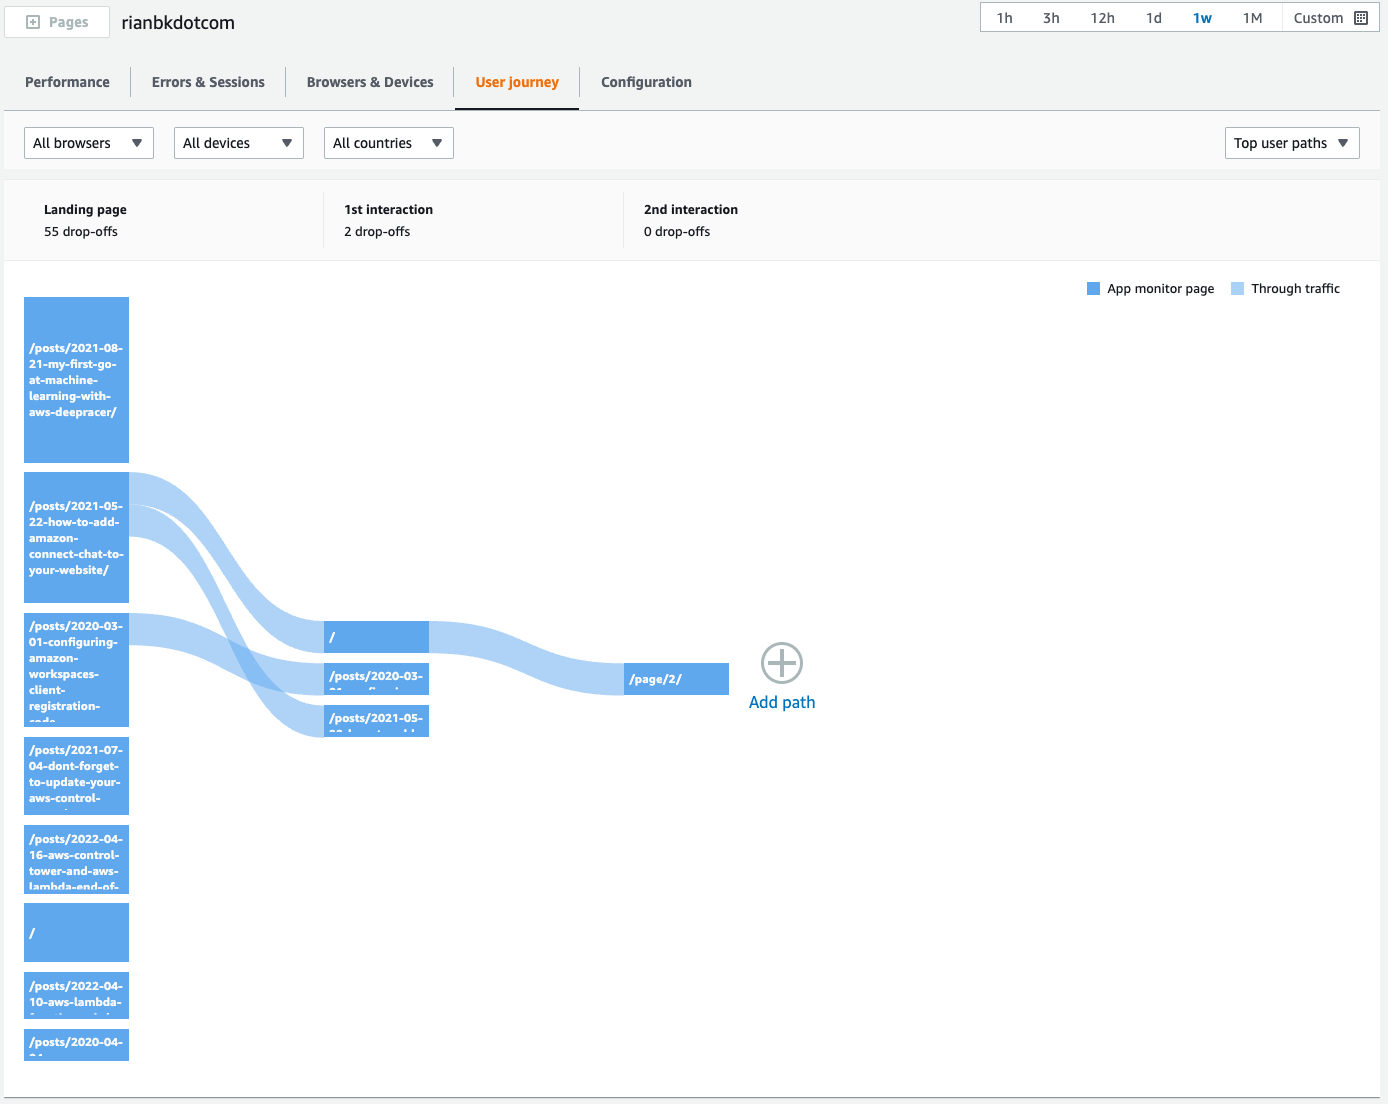Switch to the Errors & Sessions tab
The height and width of the screenshot is (1104, 1388).
pos(208,82)
